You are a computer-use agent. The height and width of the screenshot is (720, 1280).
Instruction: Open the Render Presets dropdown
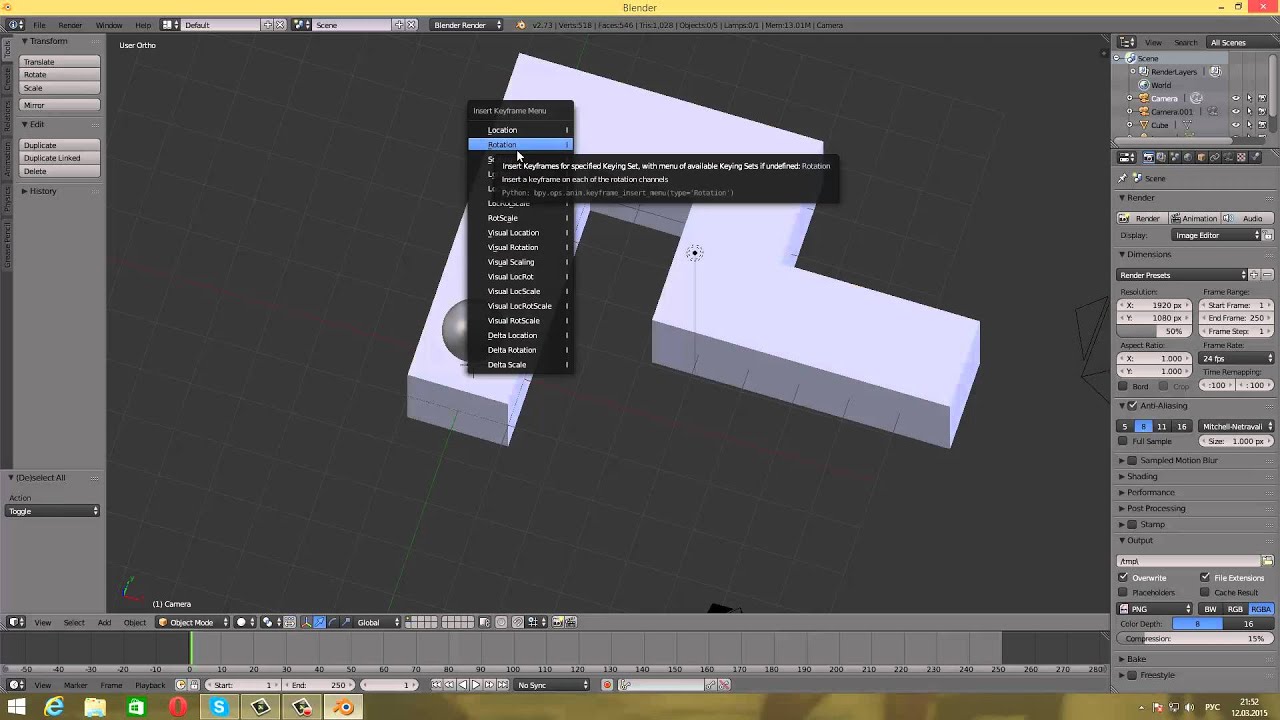[1183, 275]
